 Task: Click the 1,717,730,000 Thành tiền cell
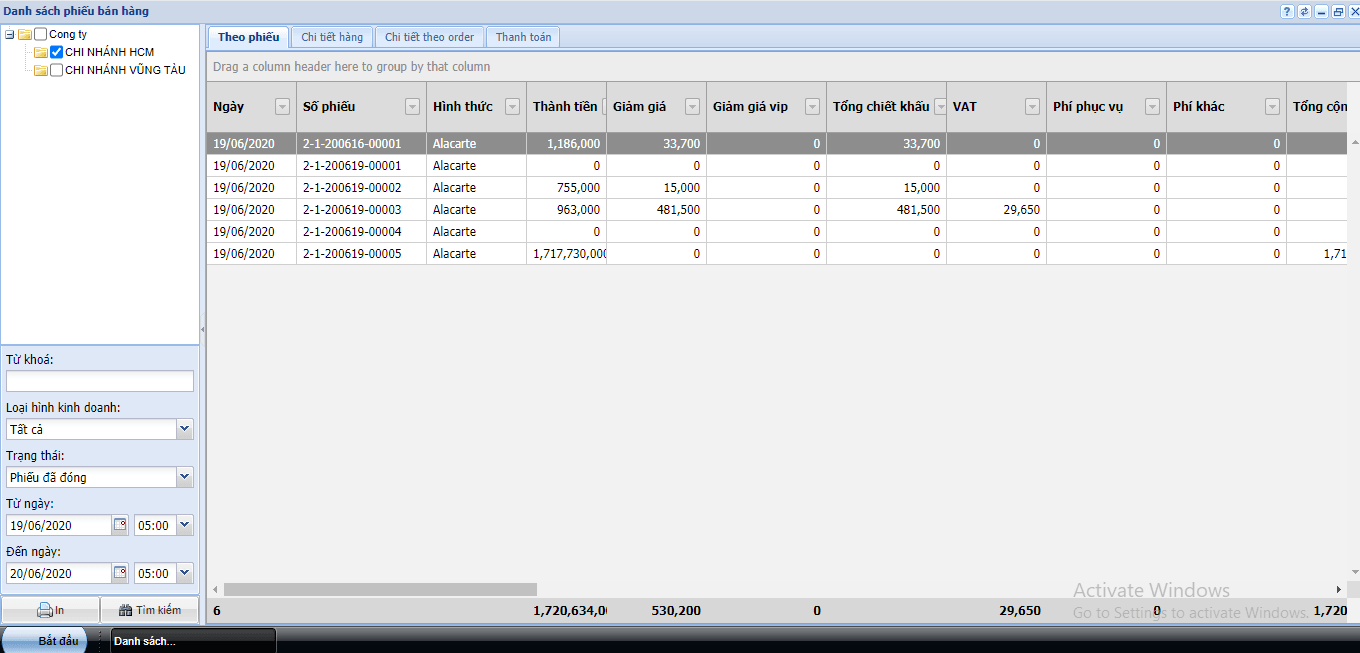click(x=567, y=254)
